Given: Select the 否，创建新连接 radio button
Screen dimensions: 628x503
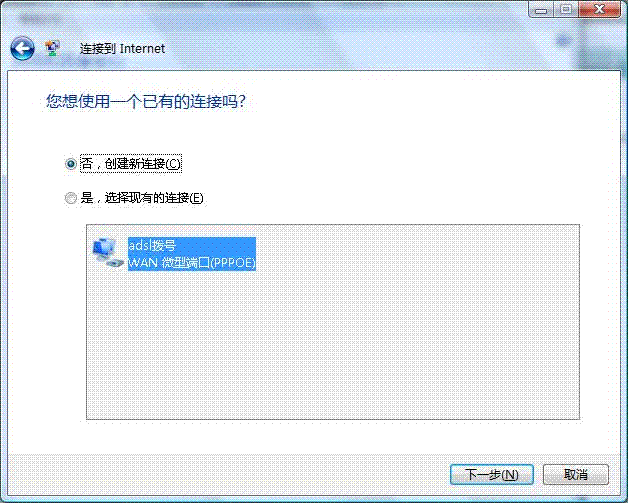Looking at the screenshot, I should tap(71, 163).
